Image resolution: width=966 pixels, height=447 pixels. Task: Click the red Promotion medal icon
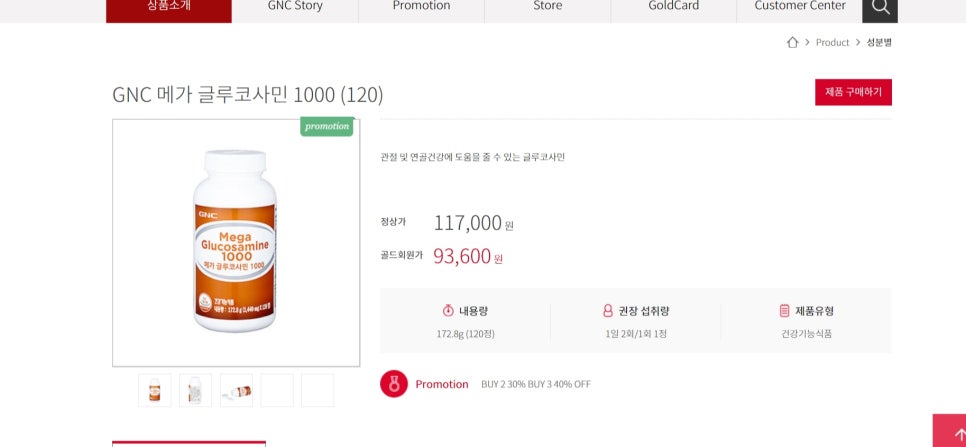pyautogui.click(x=394, y=384)
